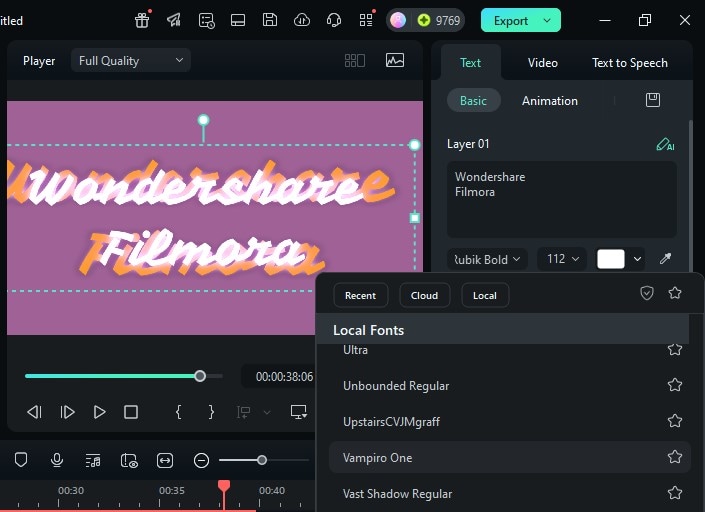
Task: Step forward one frame
Action: [x=67, y=412]
